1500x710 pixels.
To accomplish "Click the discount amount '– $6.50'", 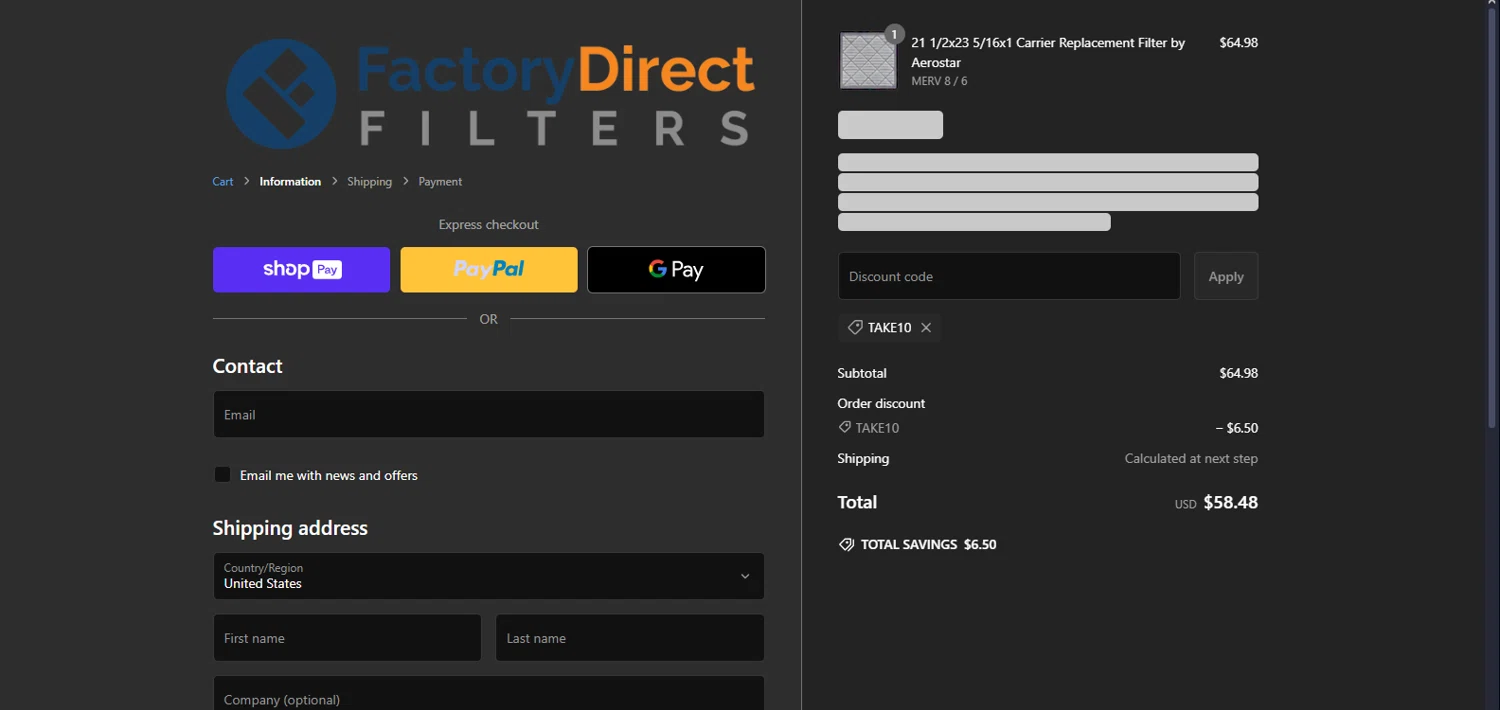I will [1237, 428].
